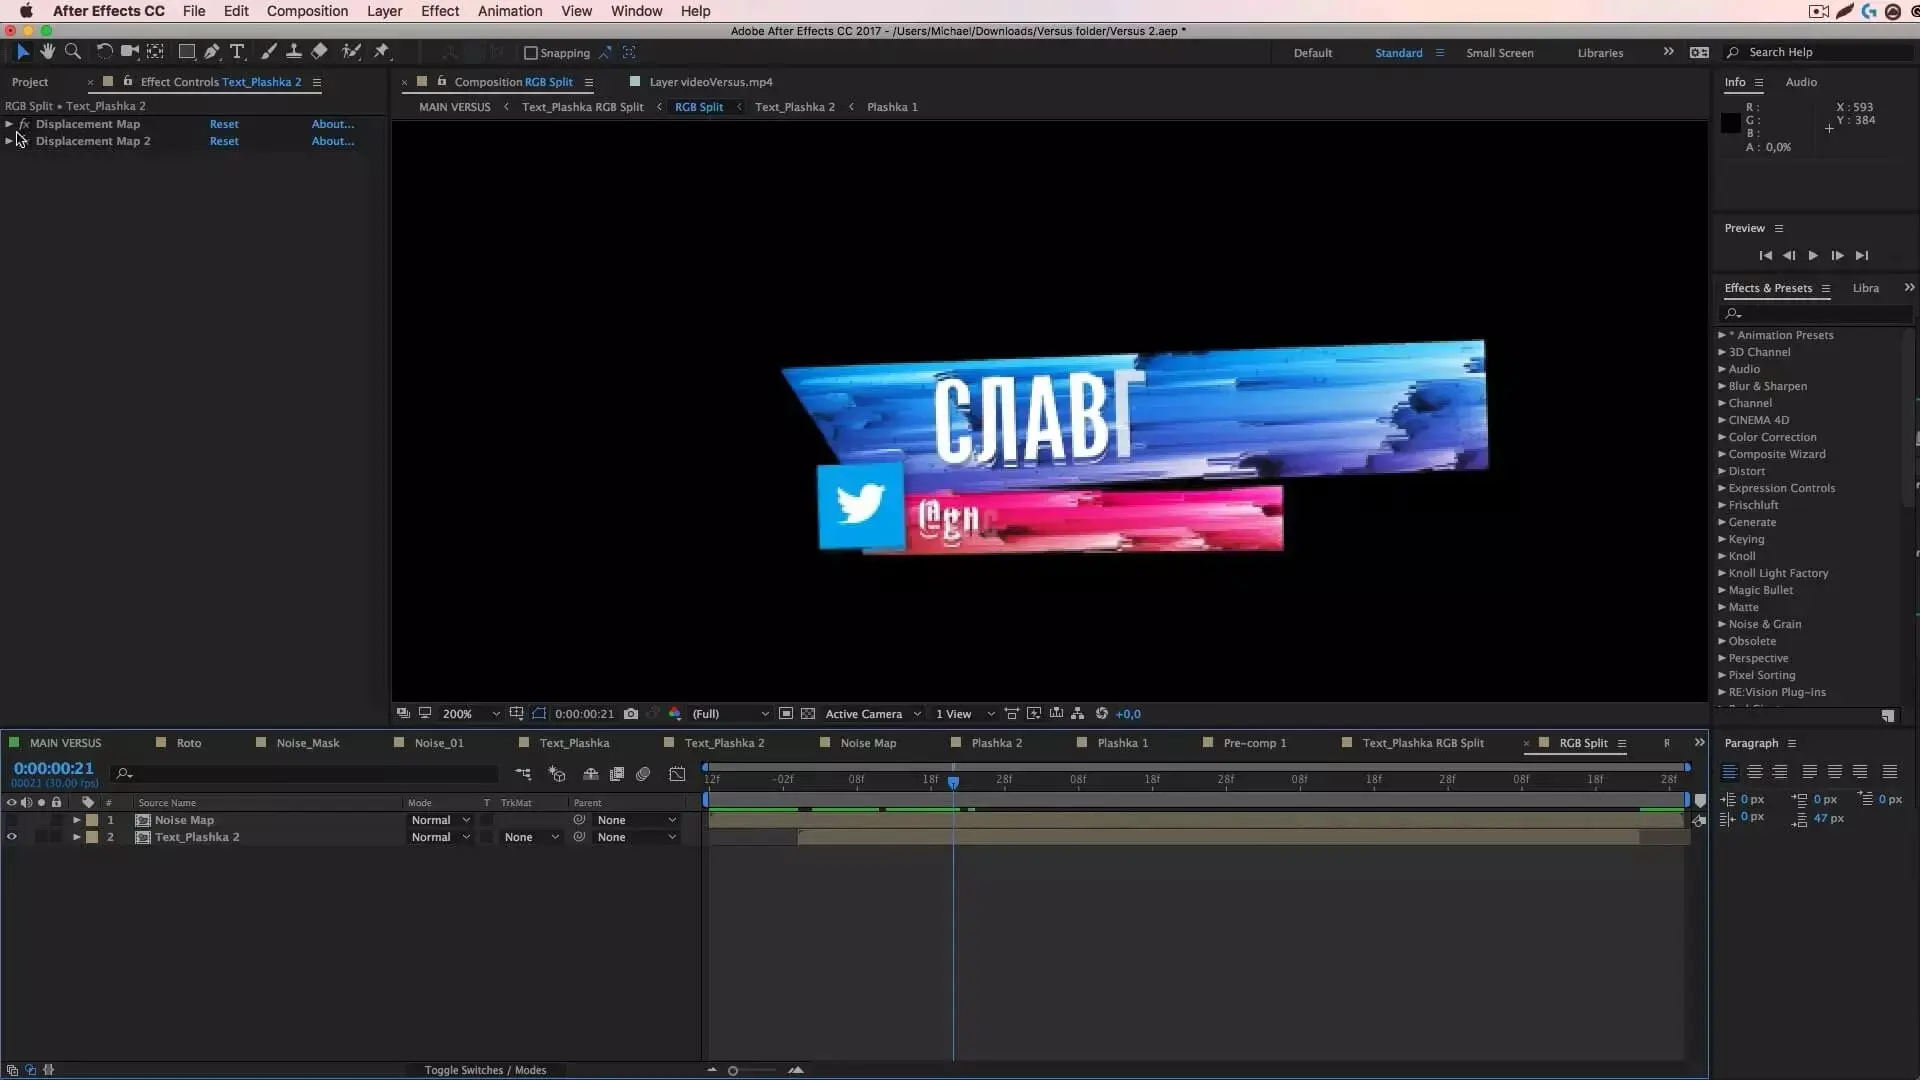The width and height of the screenshot is (1920, 1080).
Task: Click the timeline zoom slider
Action: (733, 1071)
